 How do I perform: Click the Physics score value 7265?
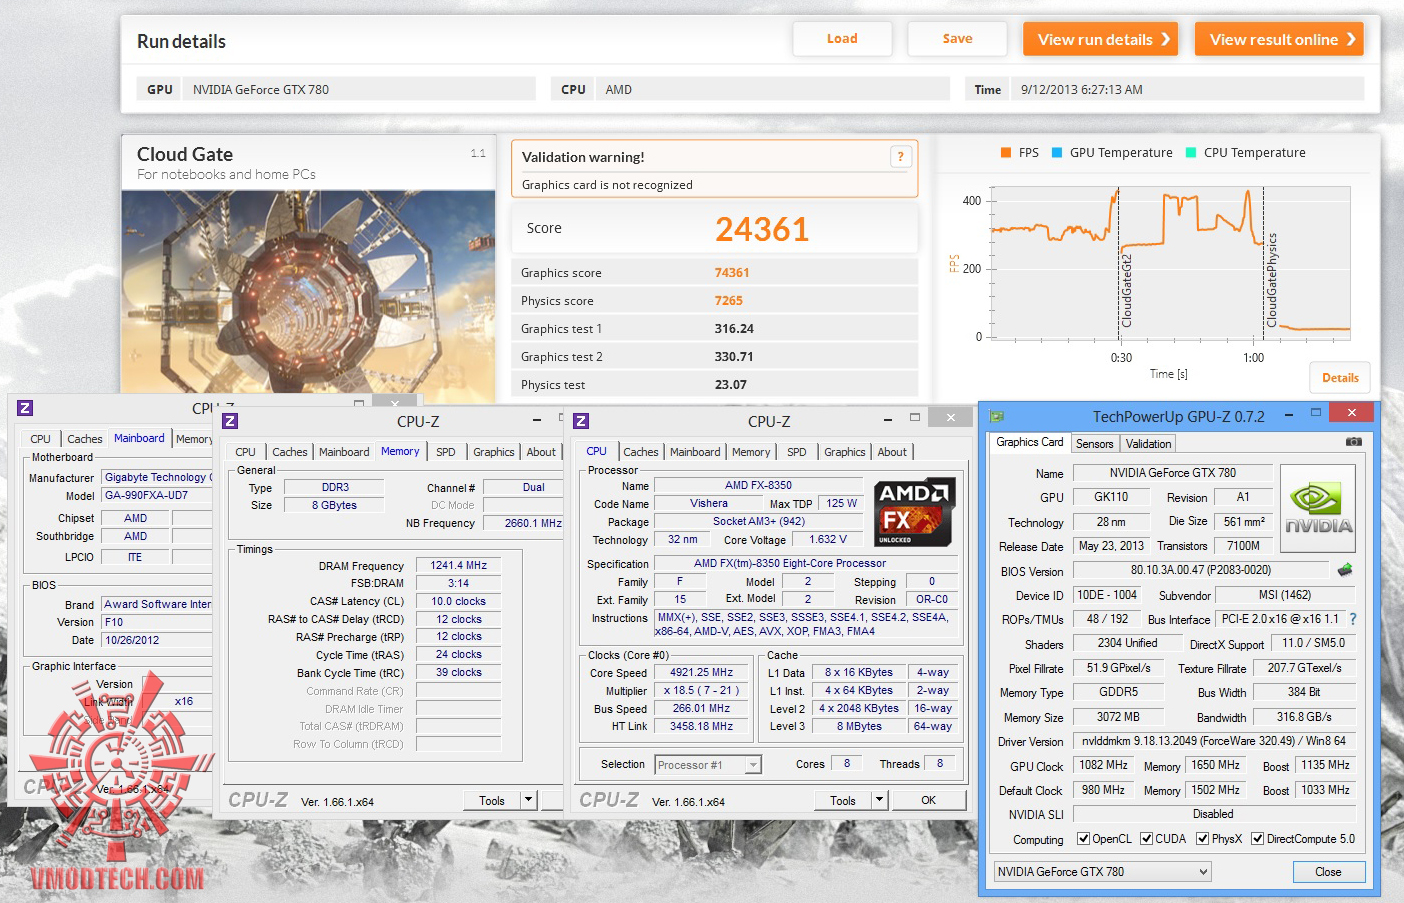[x=728, y=301]
